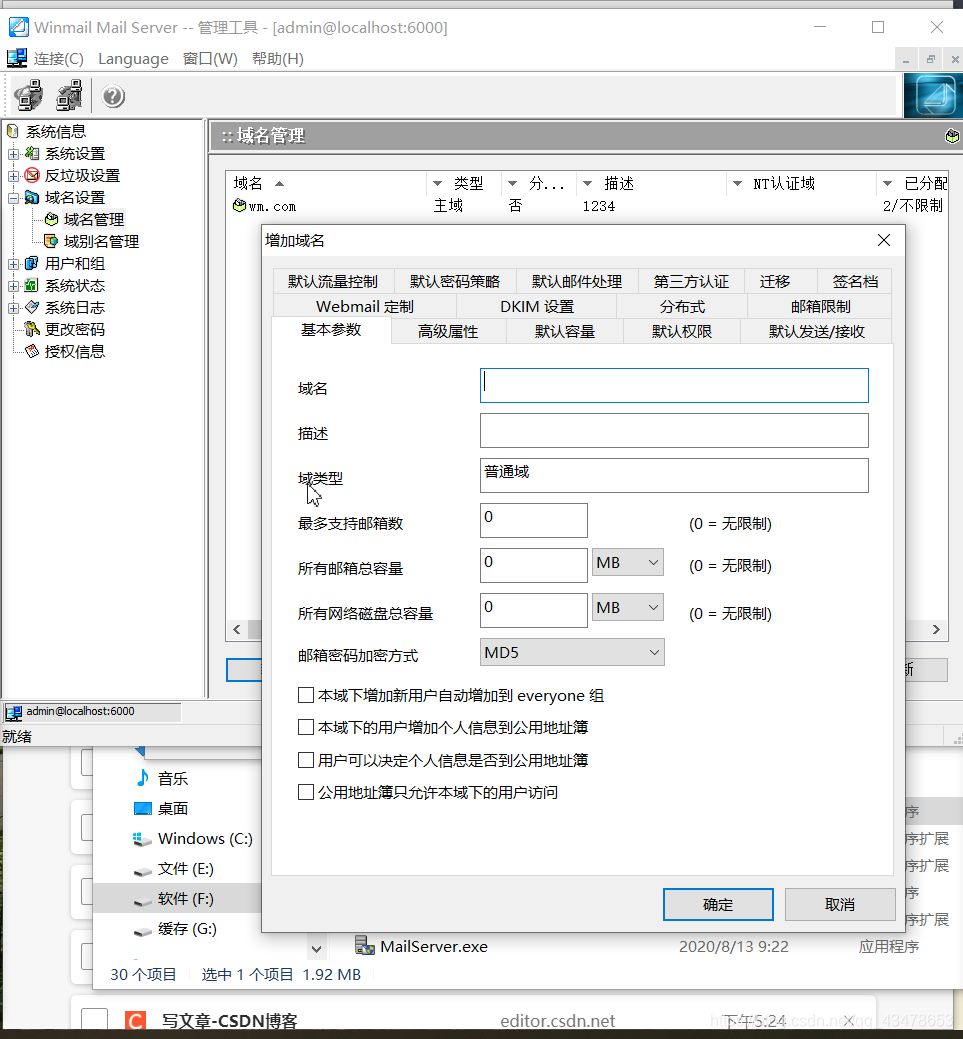Image resolution: width=963 pixels, height=1039 pixels.
Task: Expand the 系统状态 tree node
Action: [x=13, y=286]
